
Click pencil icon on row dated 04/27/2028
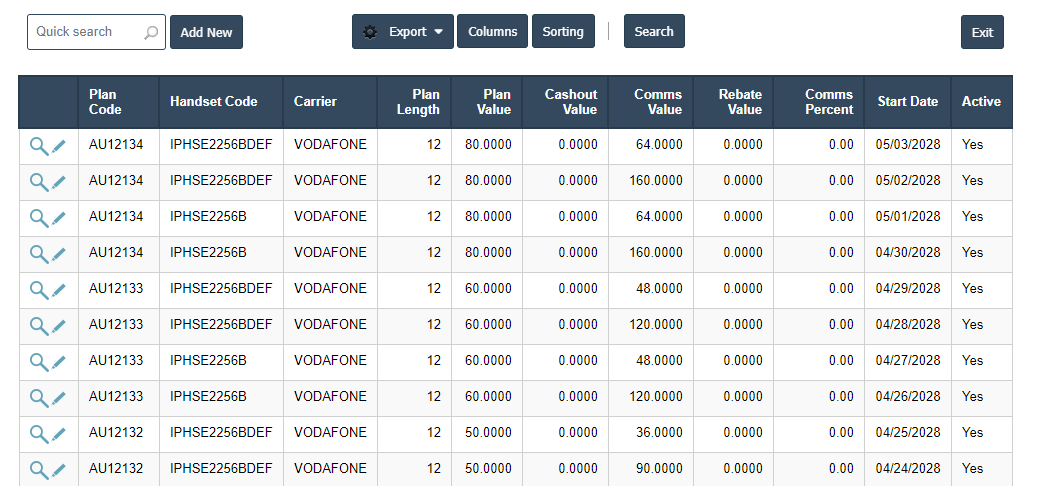tap(59, 362)
